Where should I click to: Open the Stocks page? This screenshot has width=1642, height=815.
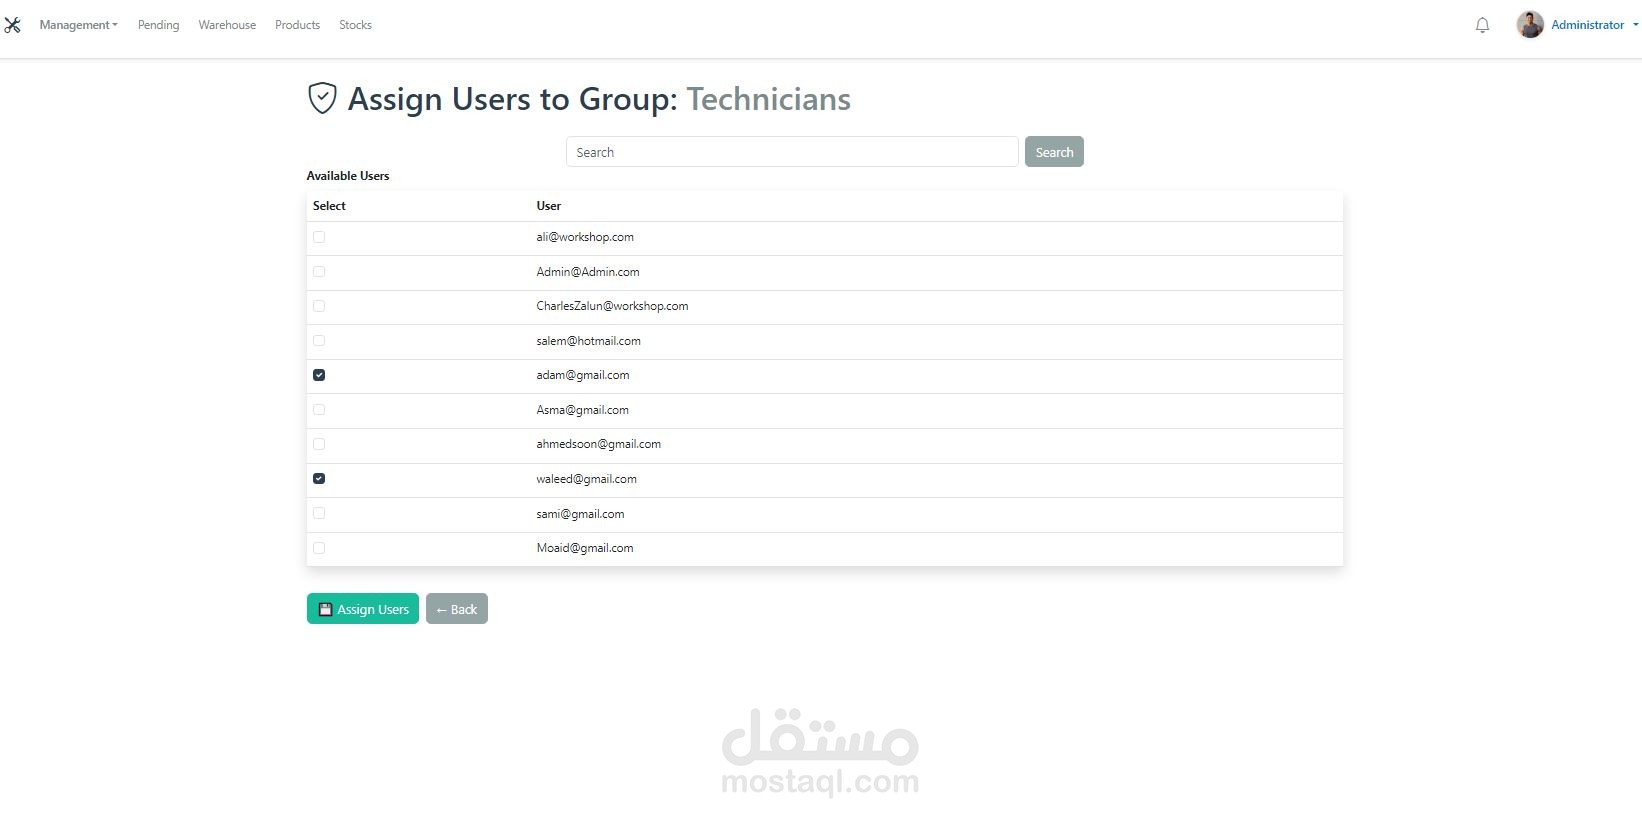[x=355, y=25]
